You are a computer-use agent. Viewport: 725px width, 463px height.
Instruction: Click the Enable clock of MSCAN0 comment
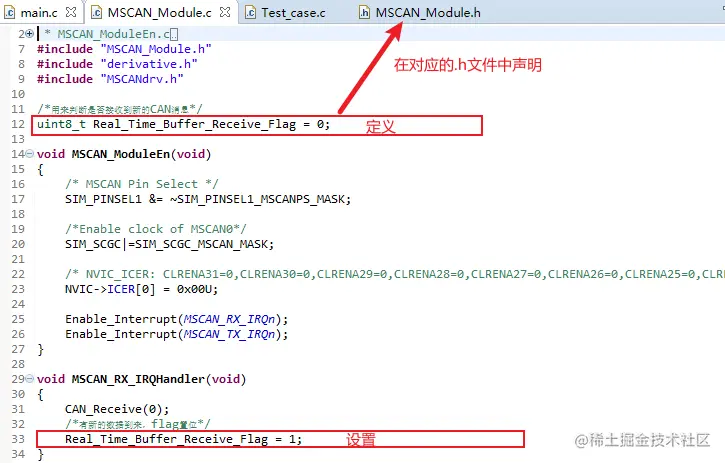156,228
